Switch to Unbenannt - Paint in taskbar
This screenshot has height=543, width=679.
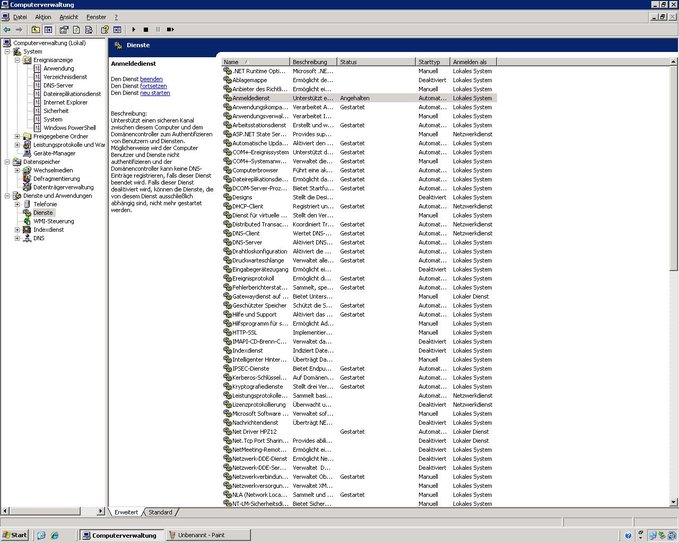[x=207, y=535]
